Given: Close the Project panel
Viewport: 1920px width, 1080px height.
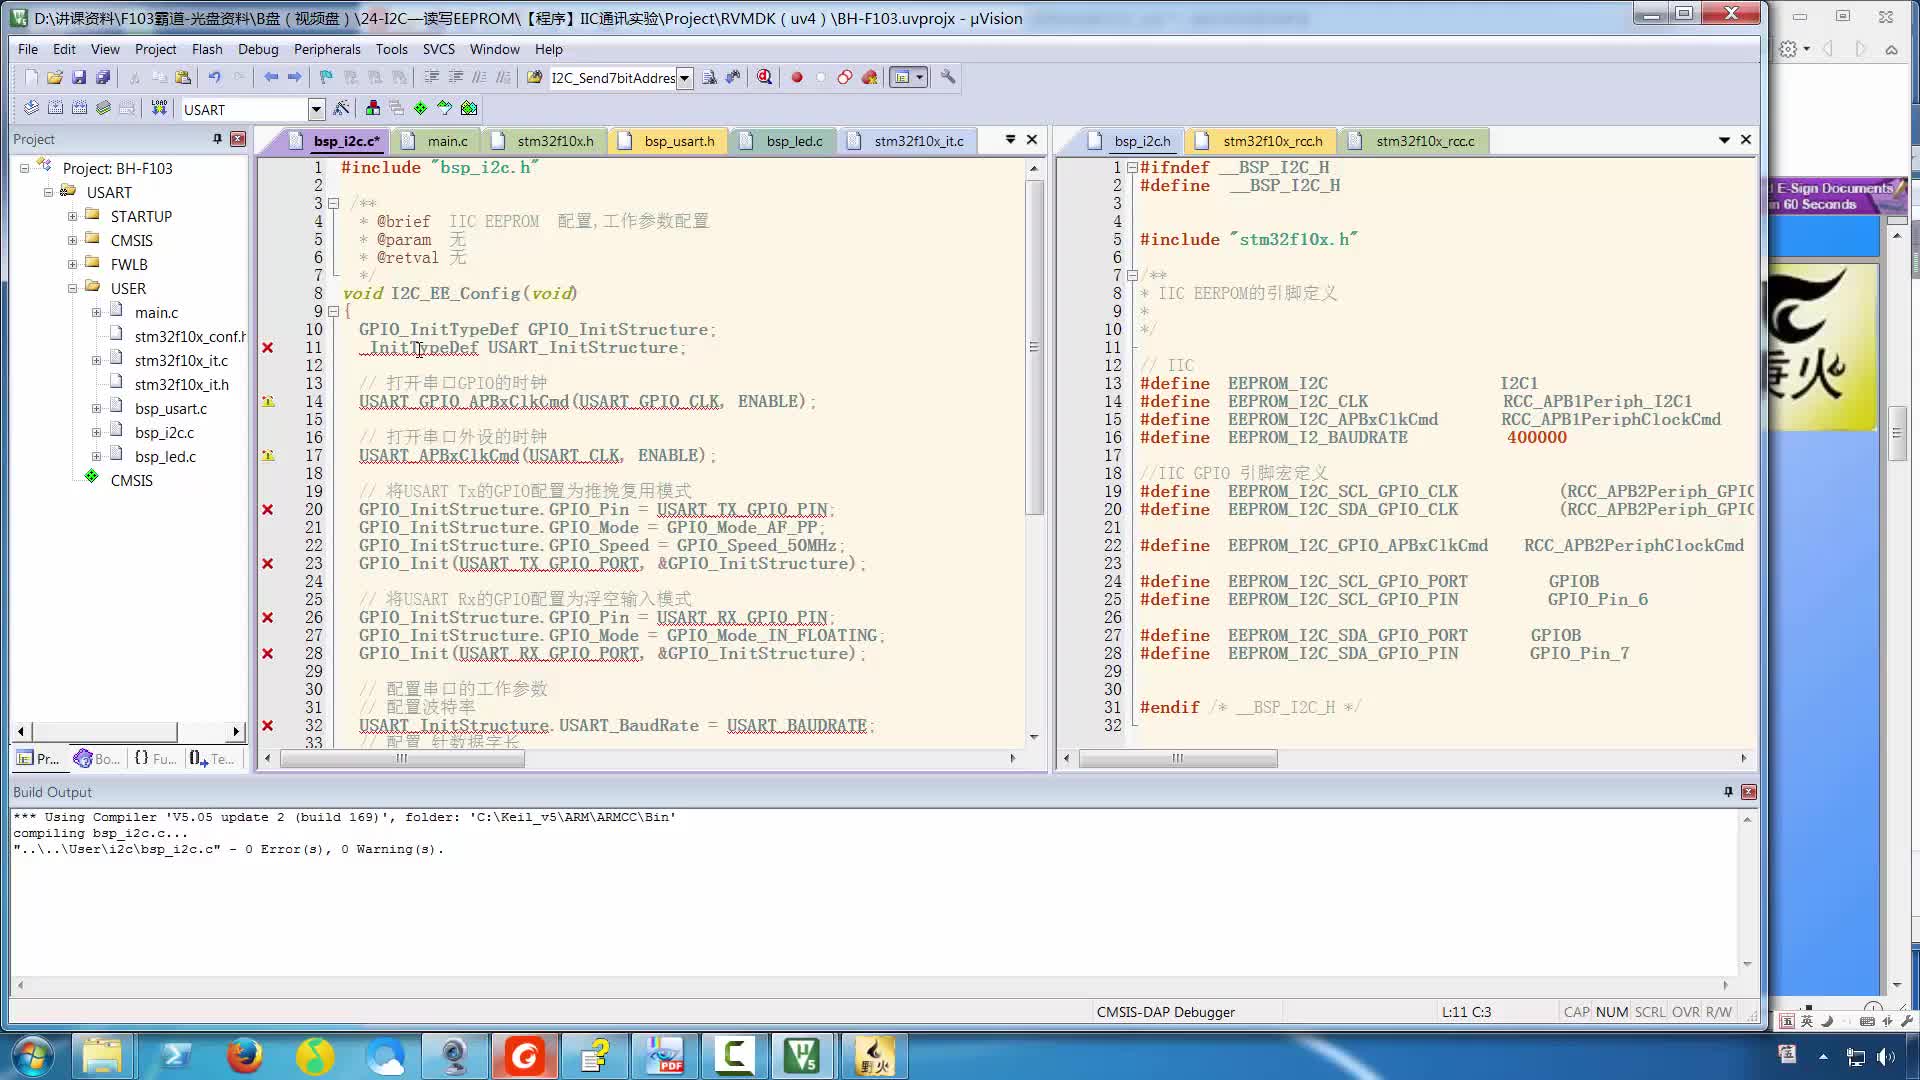Looking at the screenshot, I should 238,139.
